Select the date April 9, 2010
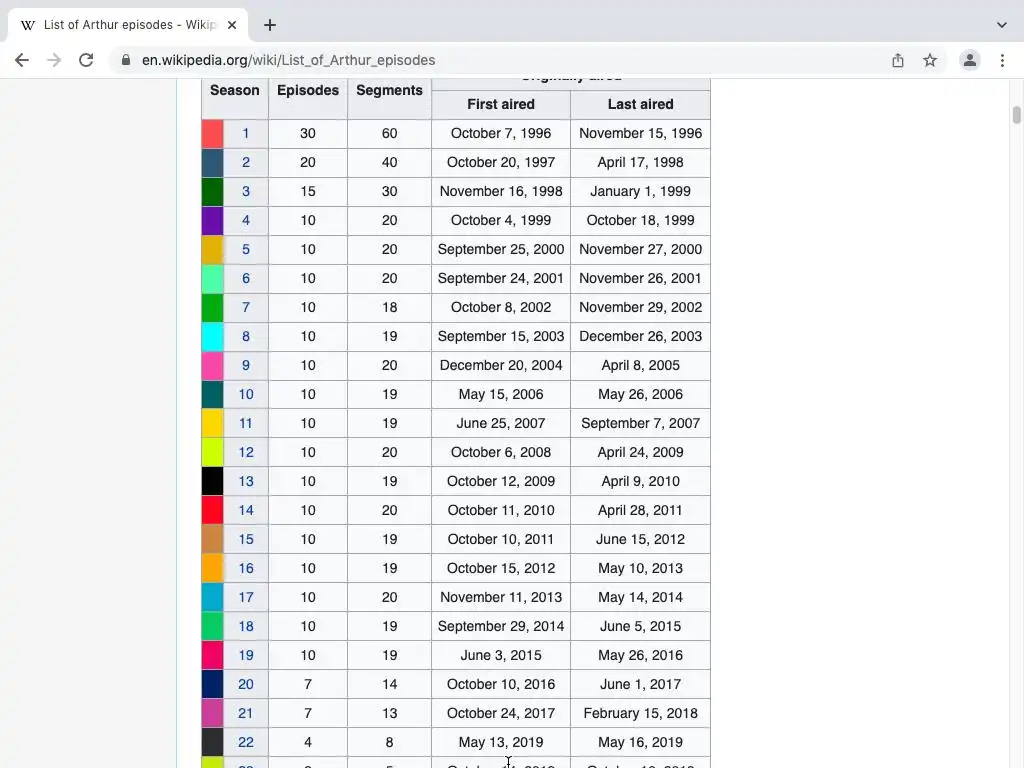This screenshot has width=1024, height=768. [641, 481]
